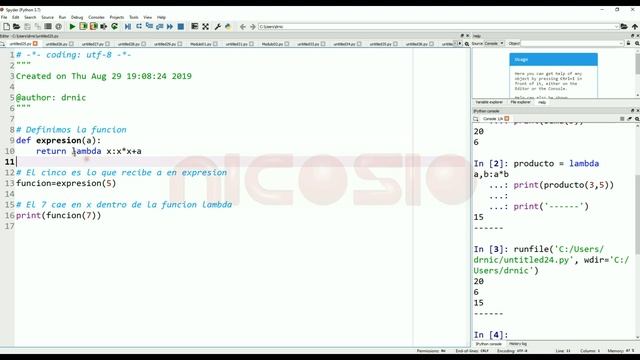Screen dimensions: 640x360
Task: Clear the console using eraser icon
Action: point(629,119)
